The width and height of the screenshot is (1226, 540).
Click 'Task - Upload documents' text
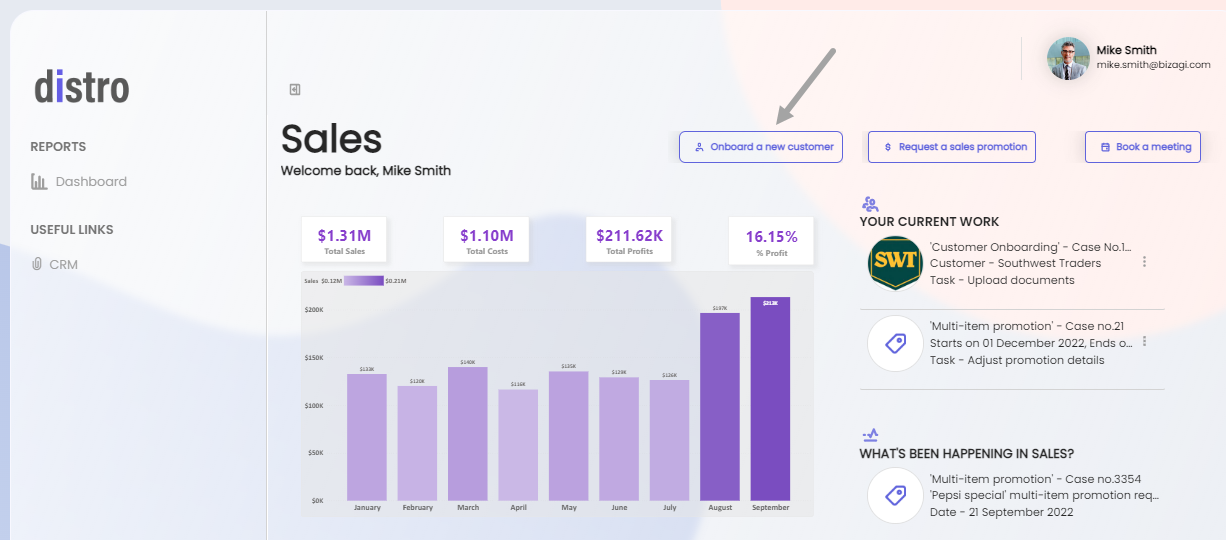pos(1002,280)
